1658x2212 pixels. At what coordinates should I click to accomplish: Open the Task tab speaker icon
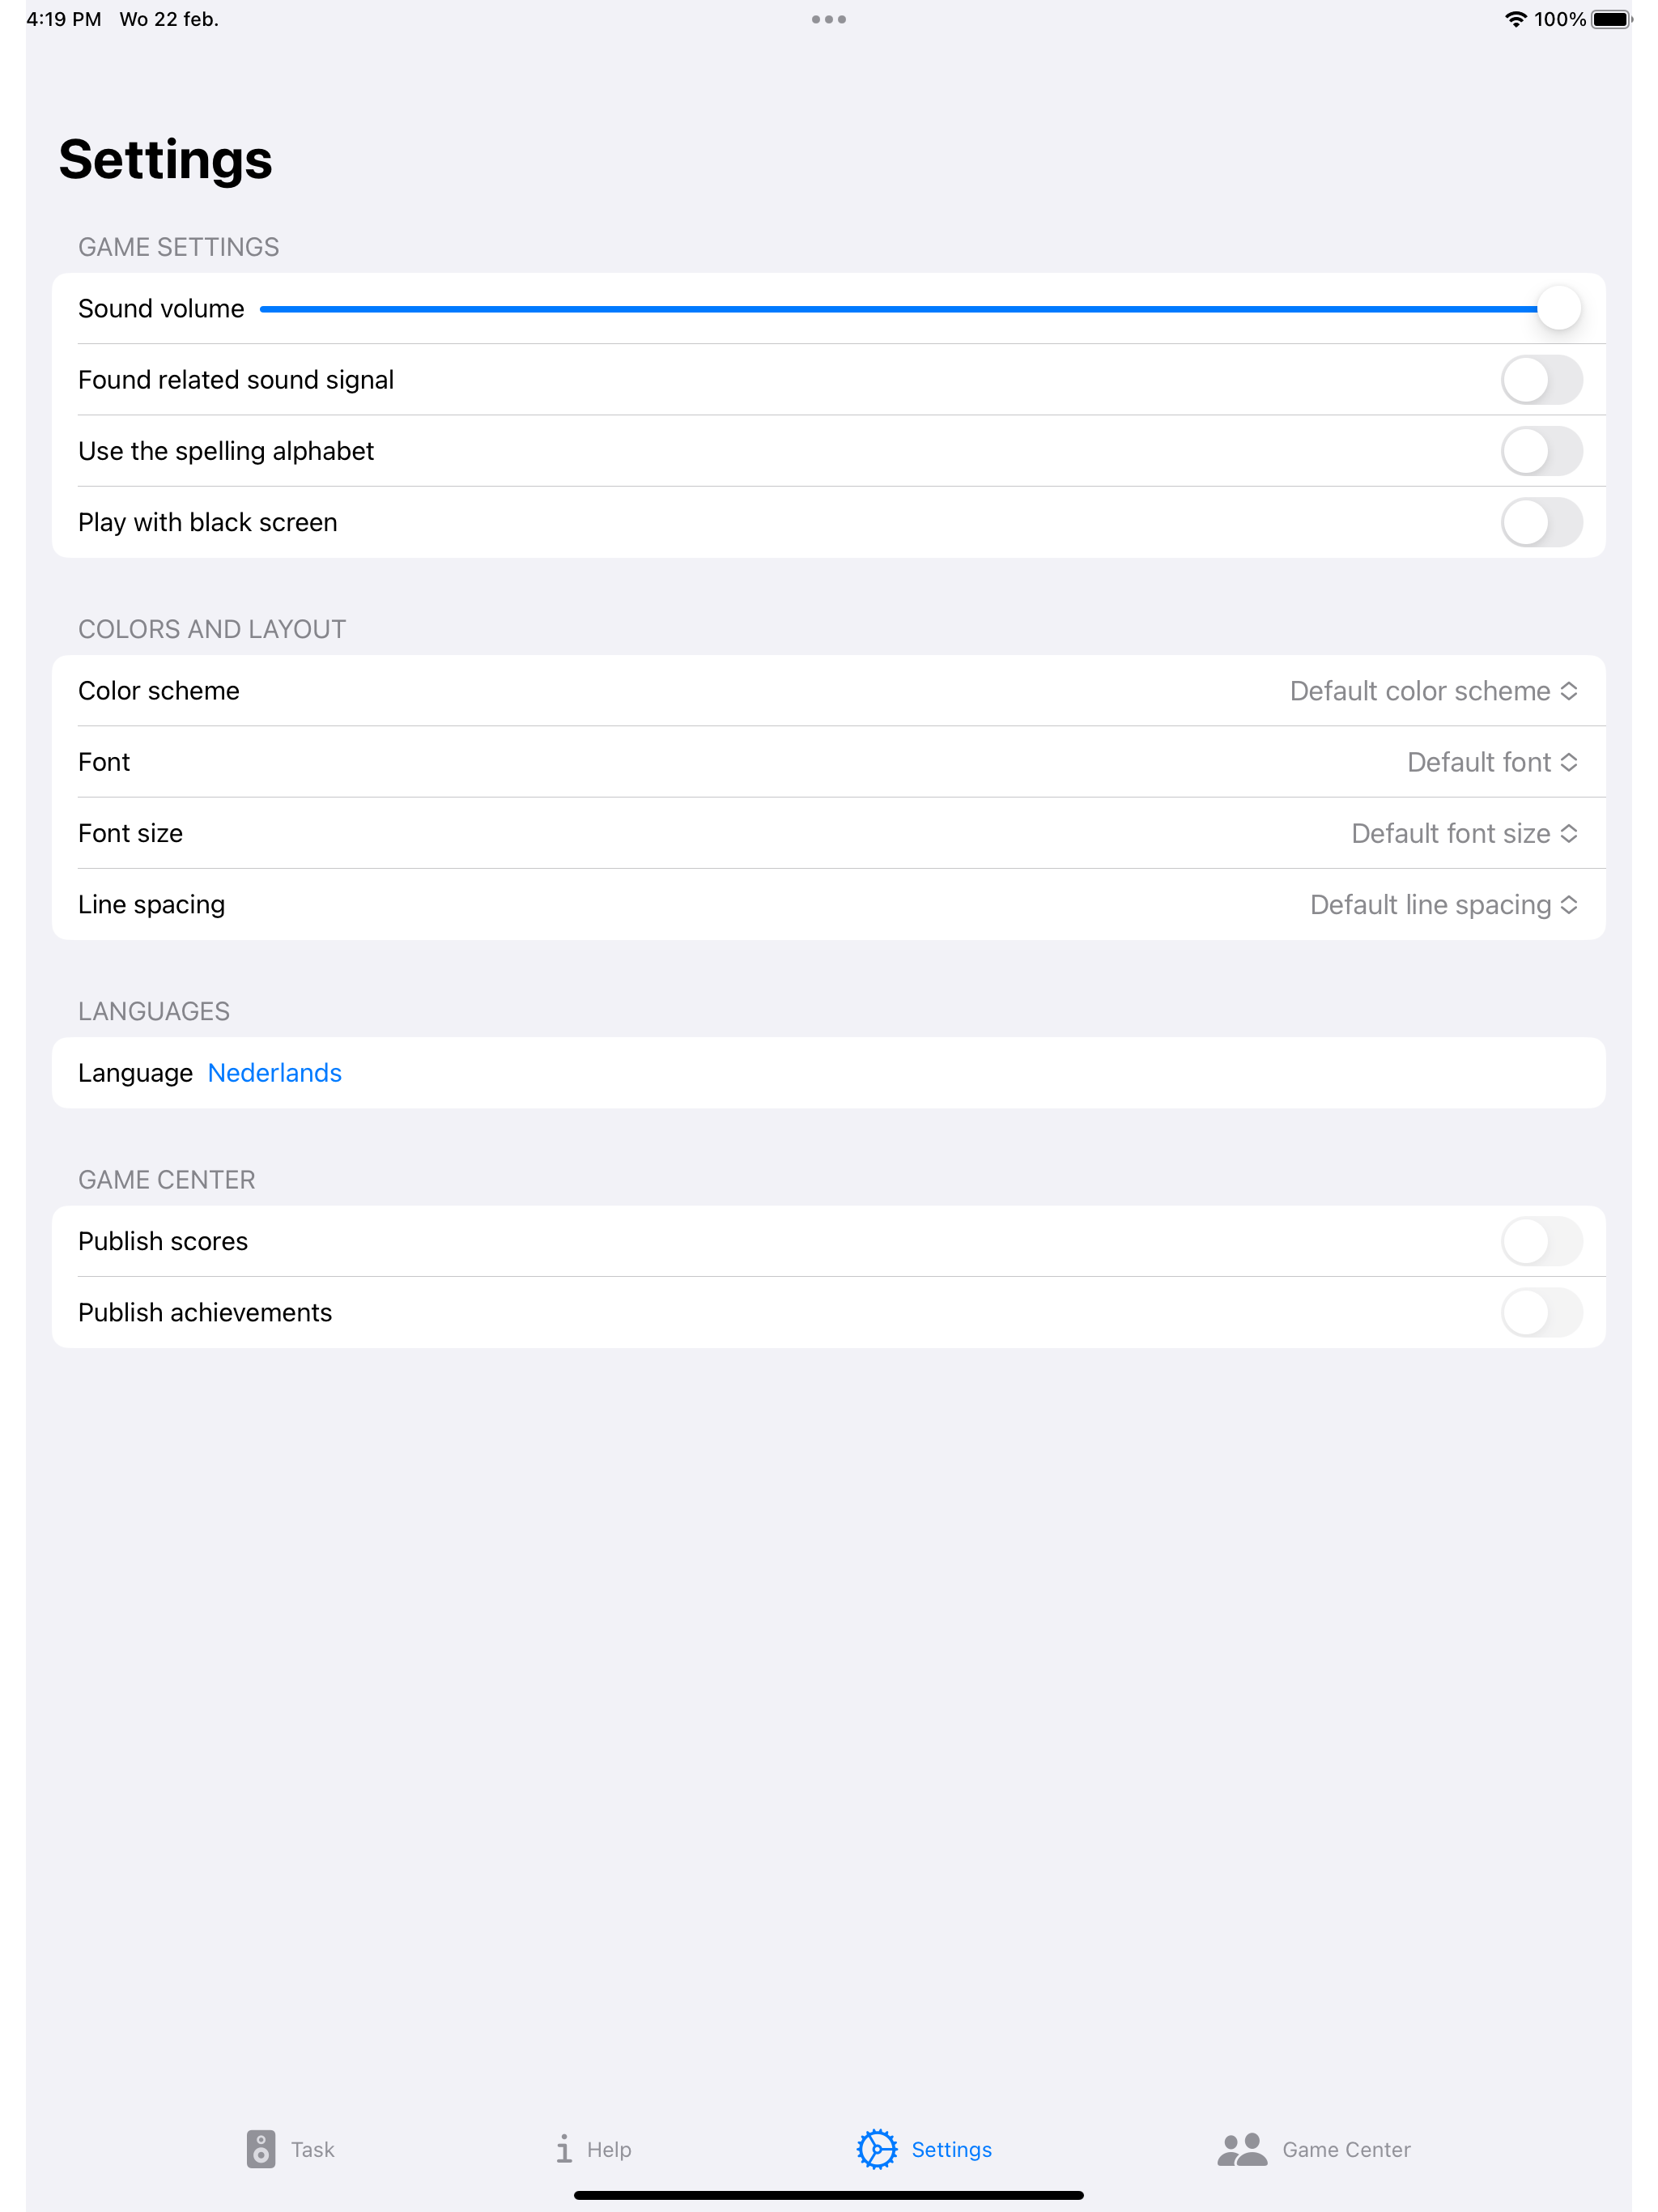[261, 2148]
